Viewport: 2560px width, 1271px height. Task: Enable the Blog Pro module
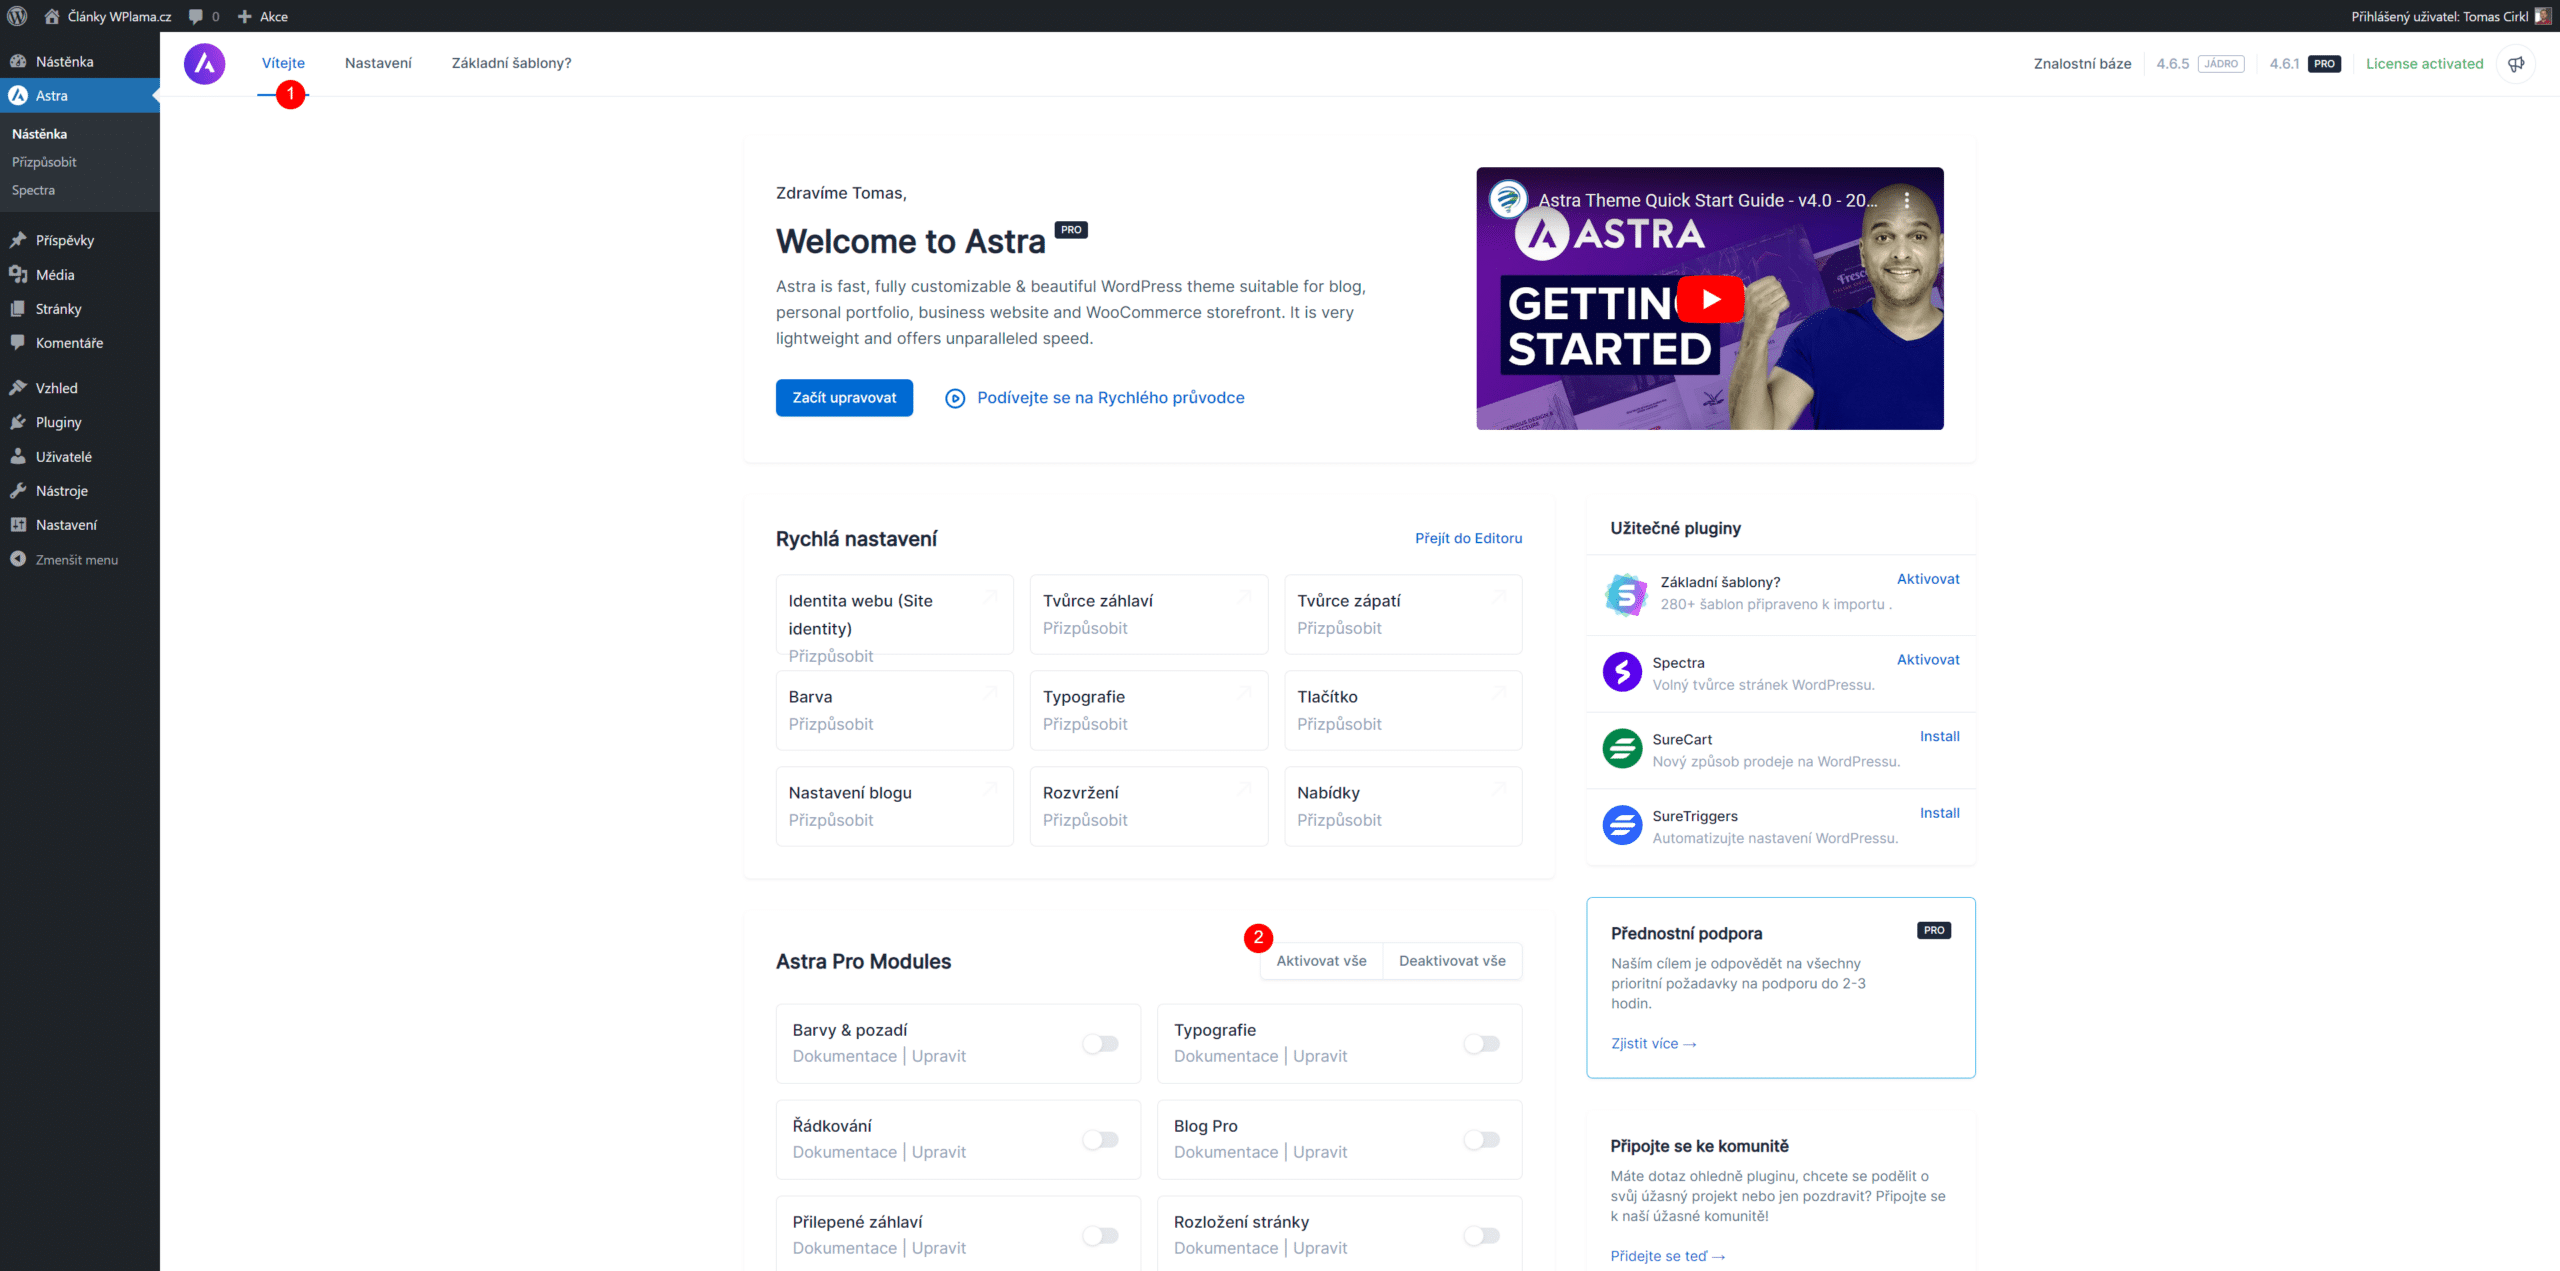point(1481,1139)
